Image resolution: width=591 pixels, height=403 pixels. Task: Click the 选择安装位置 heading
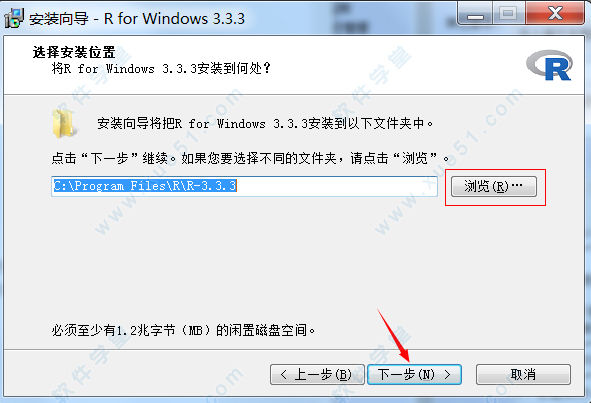coord(74,52)
